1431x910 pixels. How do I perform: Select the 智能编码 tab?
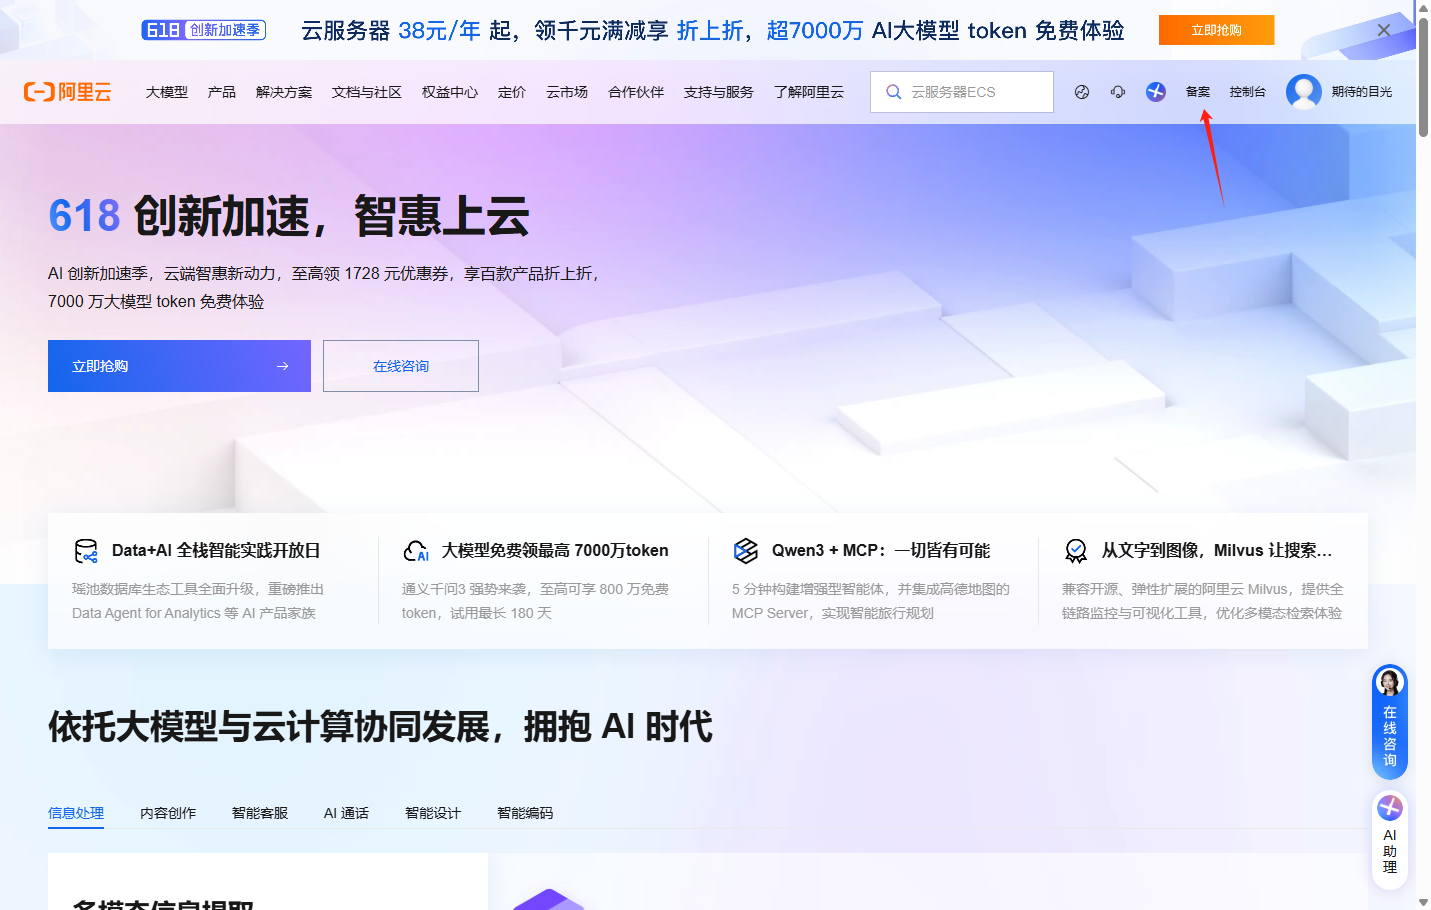point(525,813)
